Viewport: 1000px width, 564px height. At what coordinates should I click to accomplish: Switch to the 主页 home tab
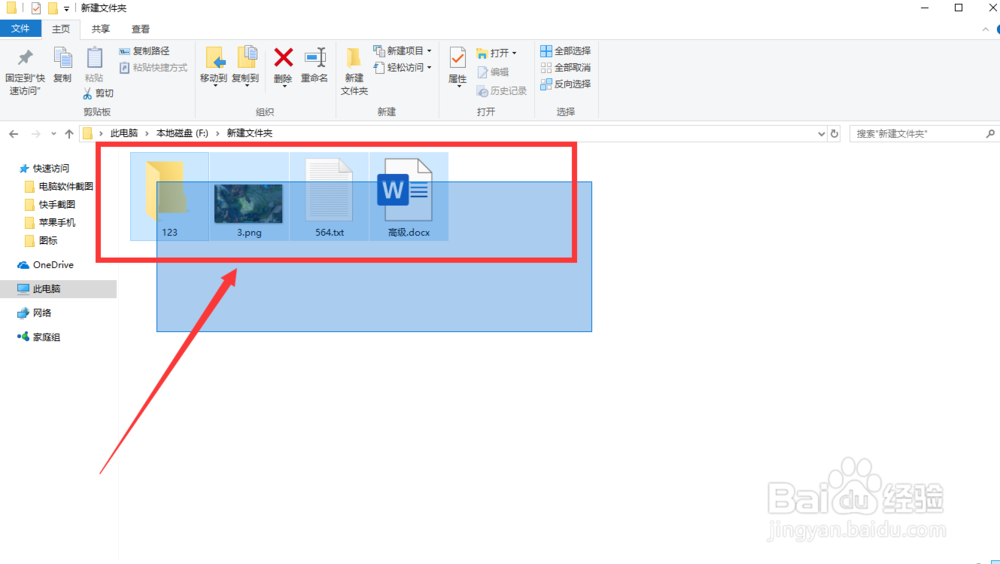(61, 29)
